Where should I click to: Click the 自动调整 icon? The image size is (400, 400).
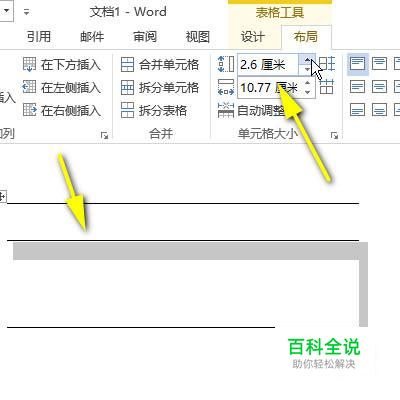226,110
